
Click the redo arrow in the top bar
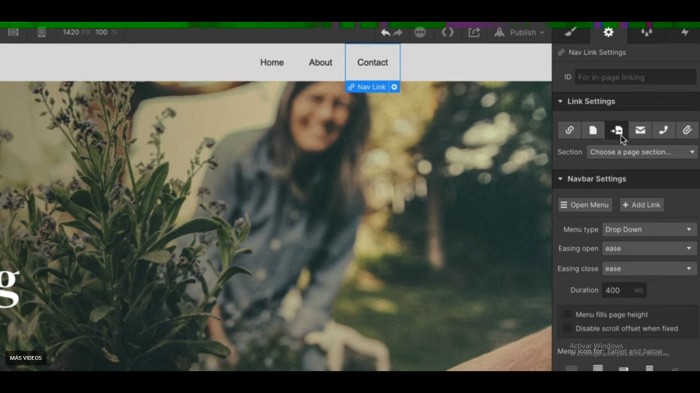(x=398, y=33)
